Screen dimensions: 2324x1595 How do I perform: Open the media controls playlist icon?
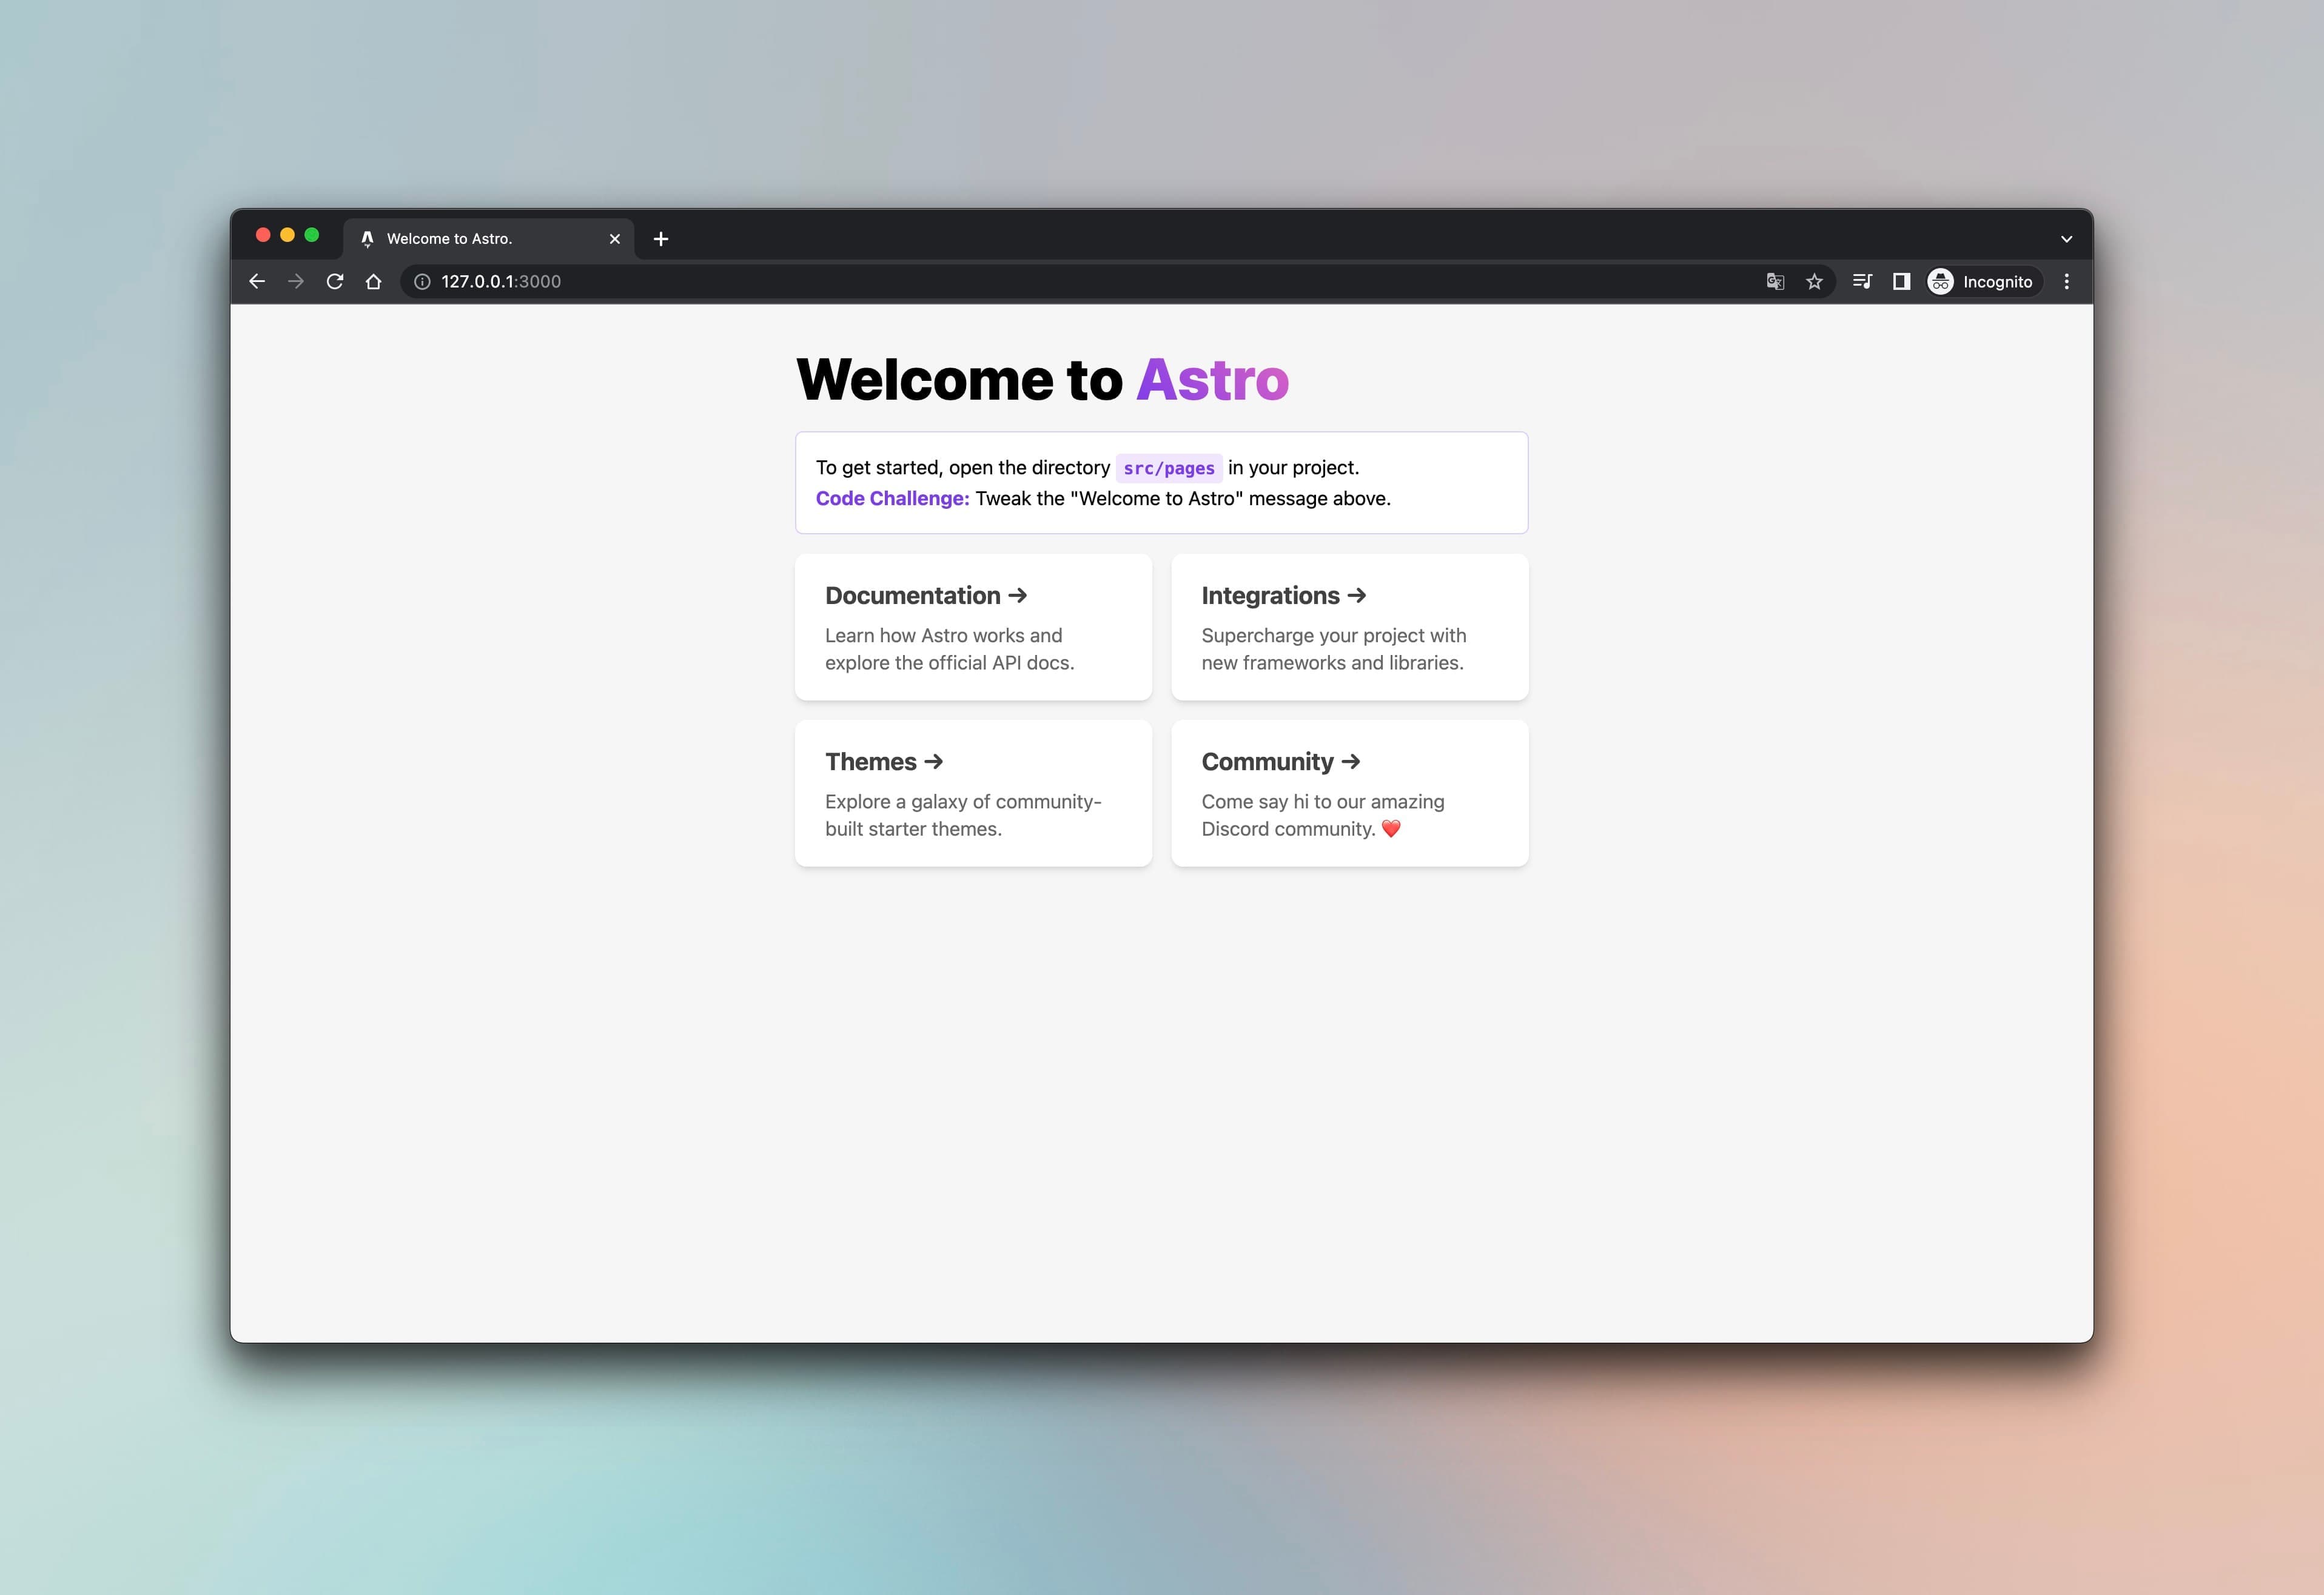coord(1862,282)
